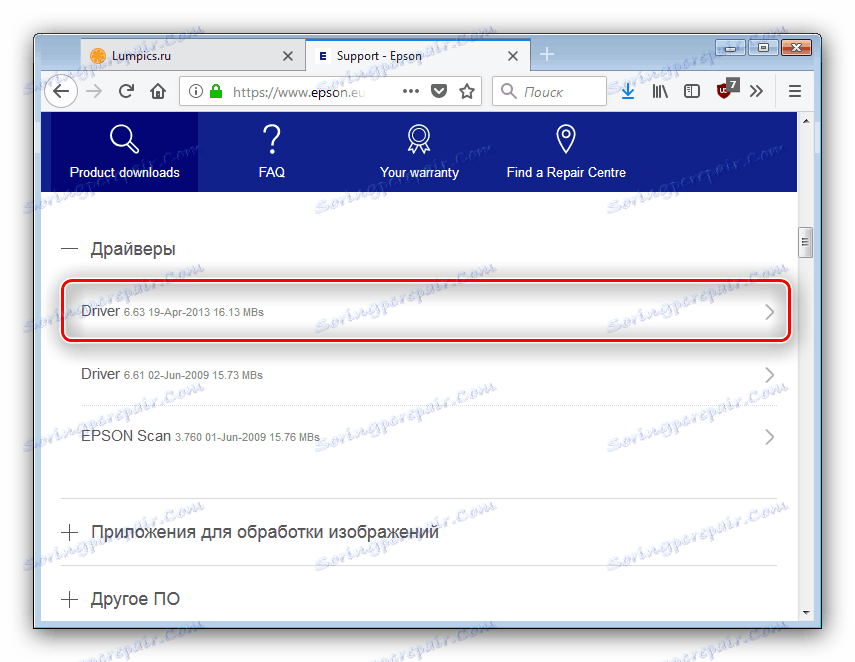Open the Firefox hamburger menu

click(794, 91)
